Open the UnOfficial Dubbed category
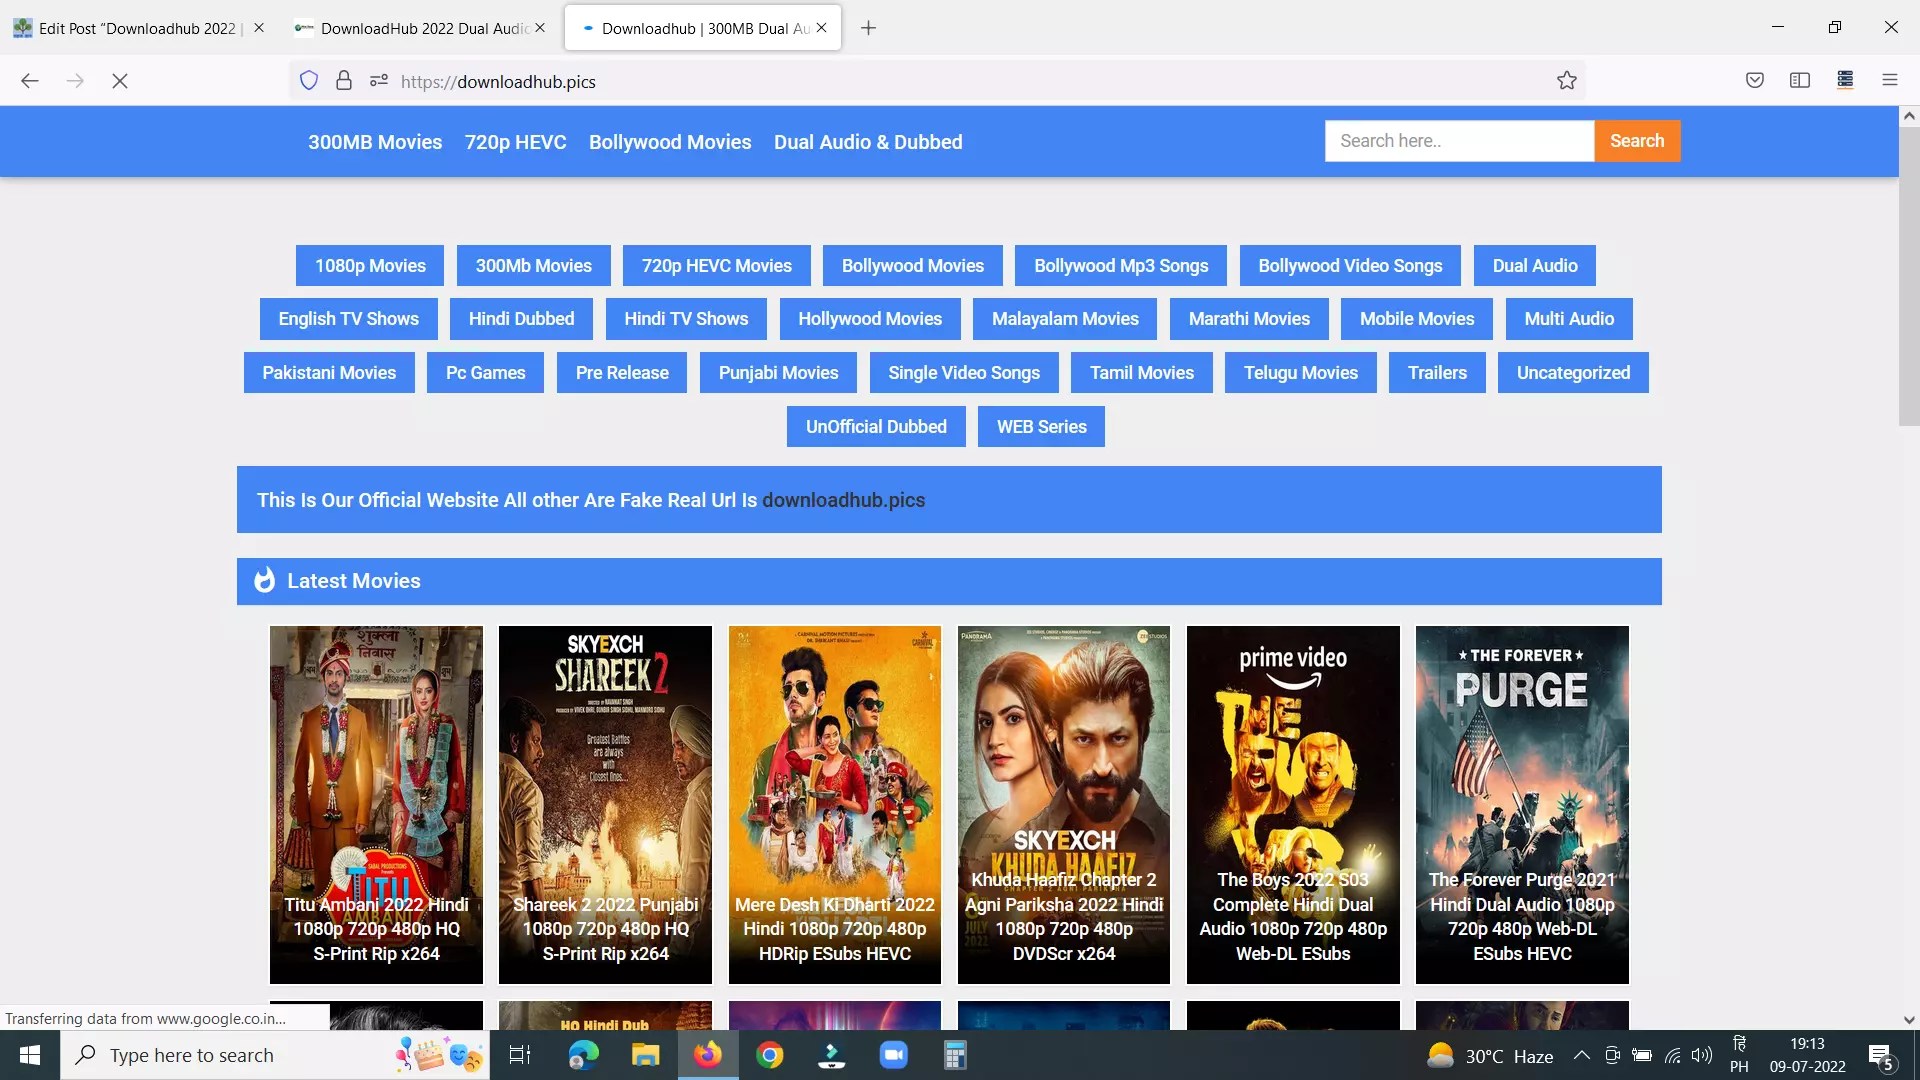 [876, 427]
